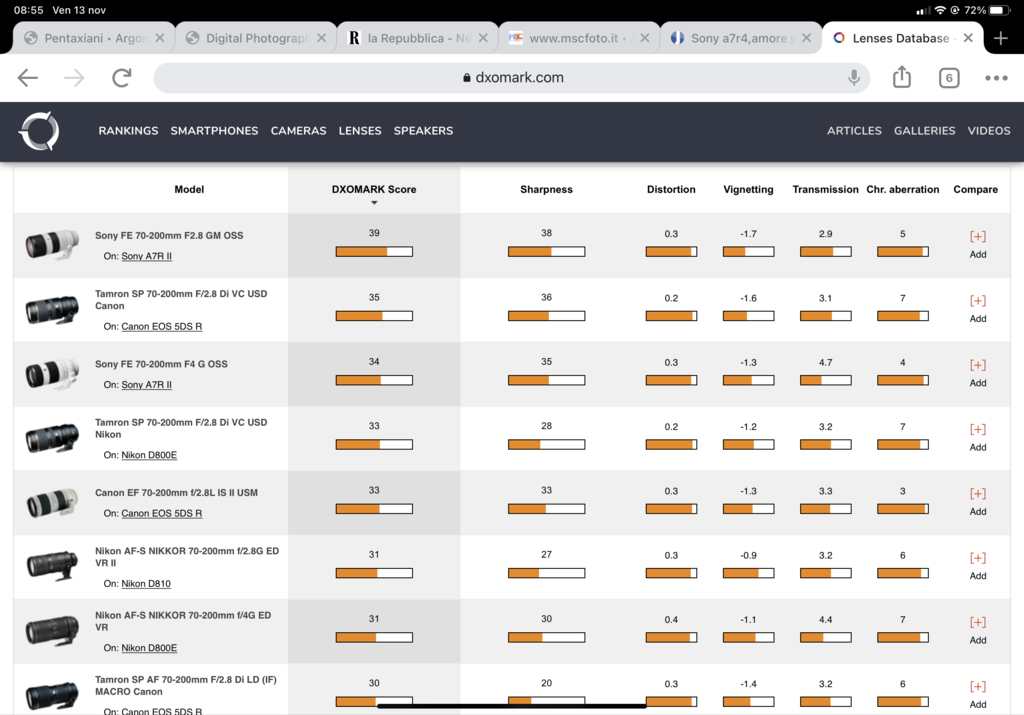Click DXOMARK score bar showing 39
Screen dimensions: 1024x715
click(374, 251)
